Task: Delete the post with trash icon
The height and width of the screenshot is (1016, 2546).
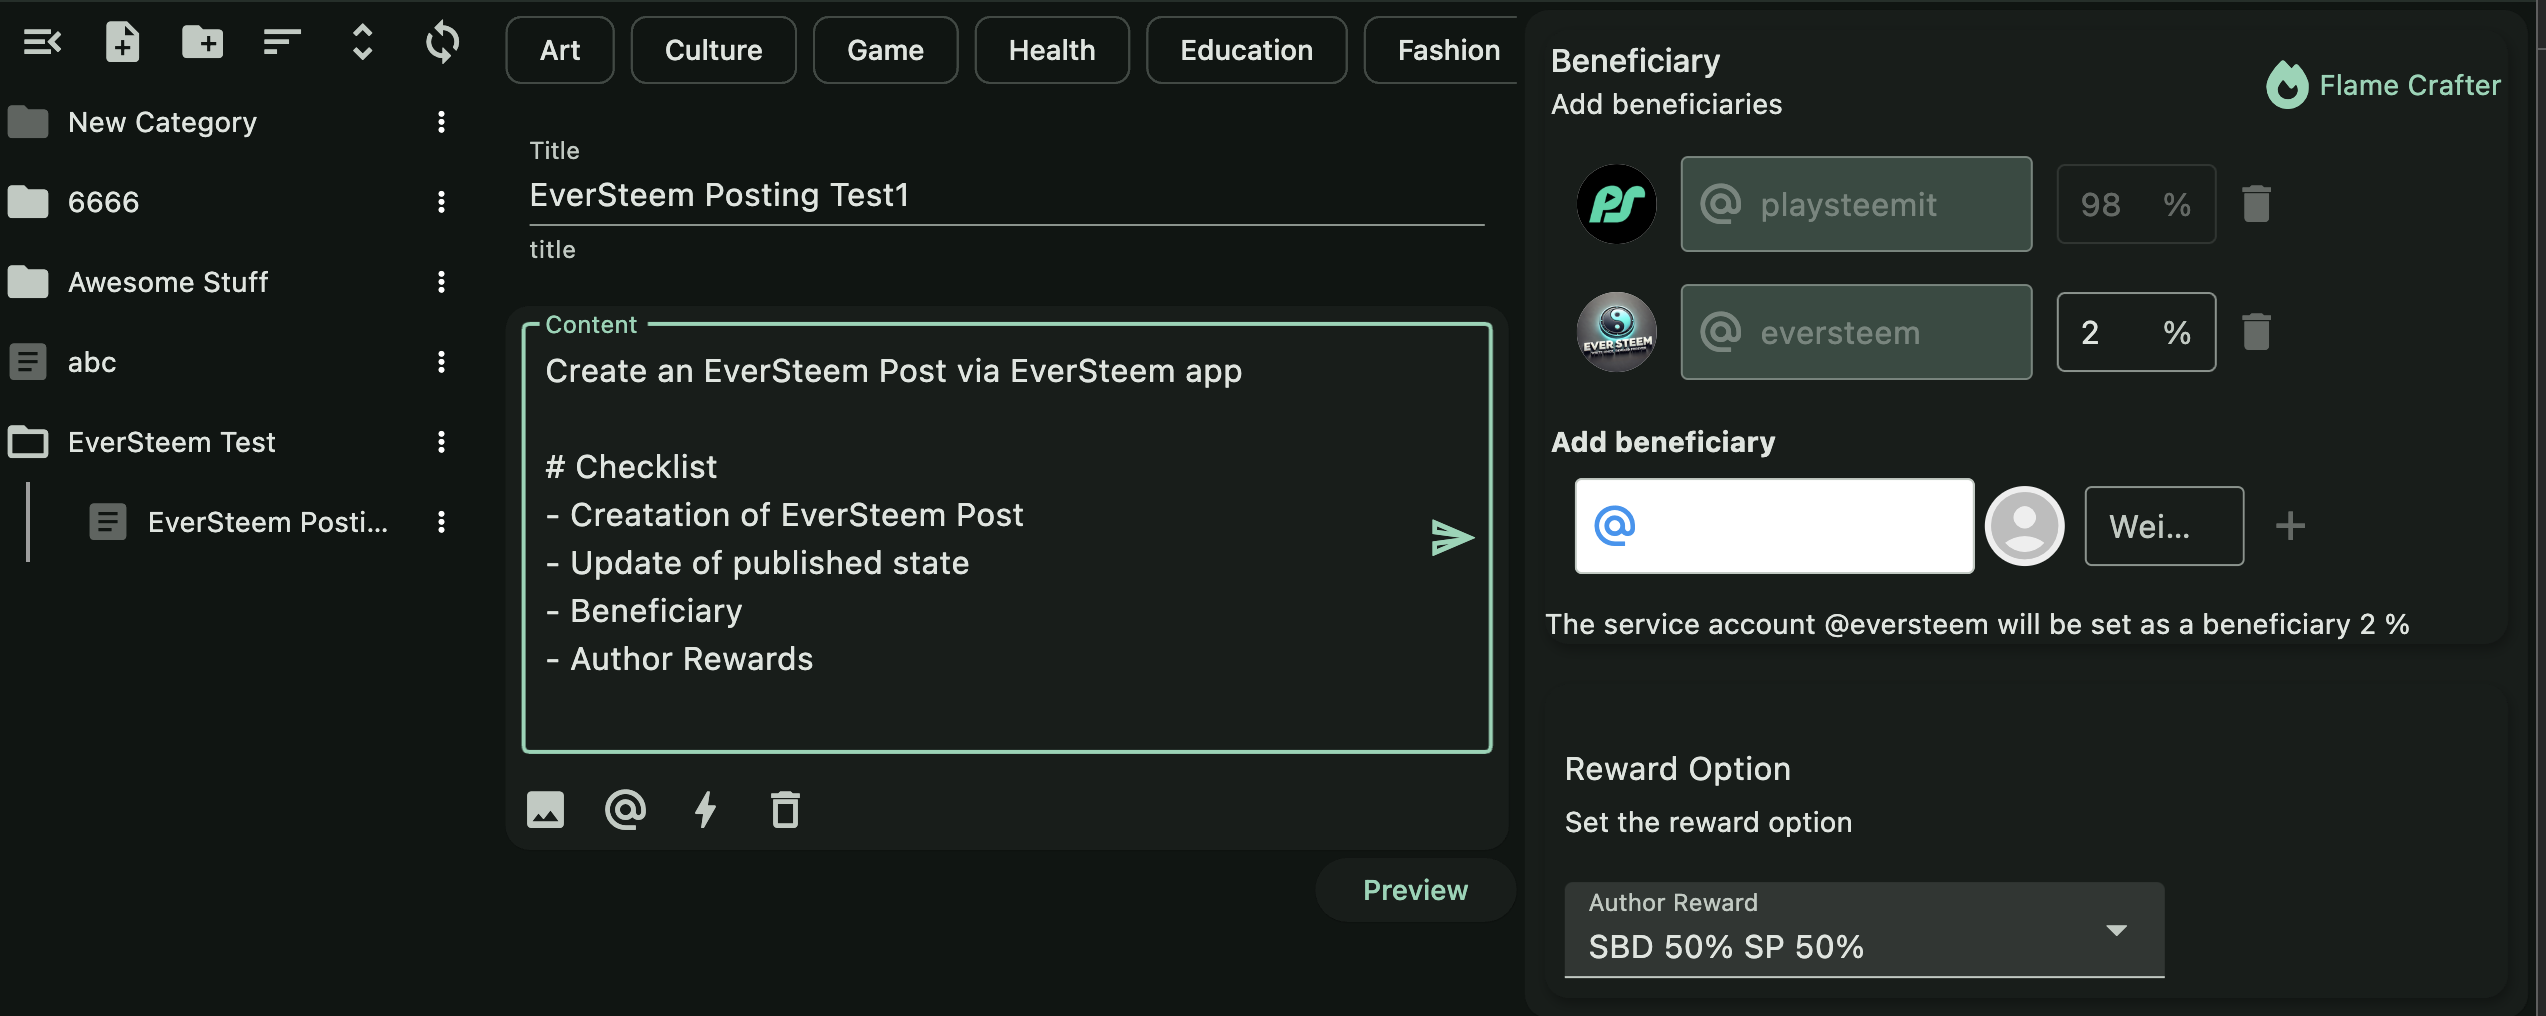Action: [786, 810]
